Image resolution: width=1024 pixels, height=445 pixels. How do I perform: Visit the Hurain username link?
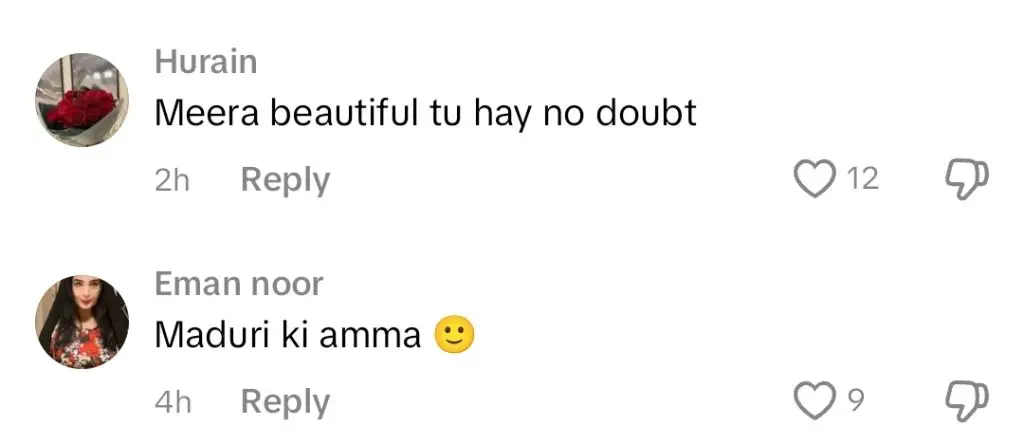click(206, 62)
